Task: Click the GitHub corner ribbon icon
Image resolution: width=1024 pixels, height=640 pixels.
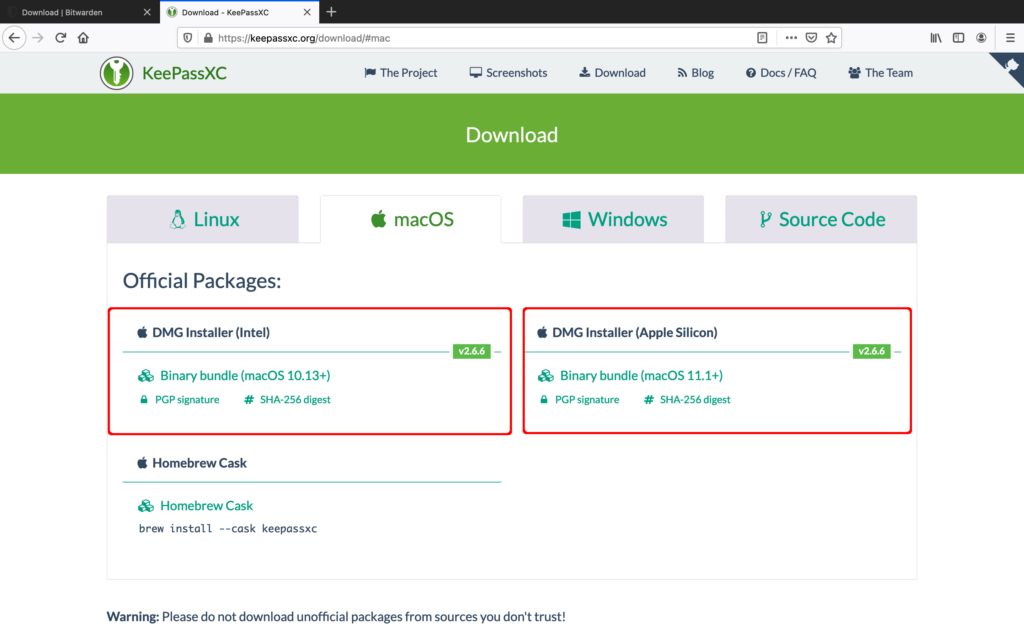Action: [1010, 67]
